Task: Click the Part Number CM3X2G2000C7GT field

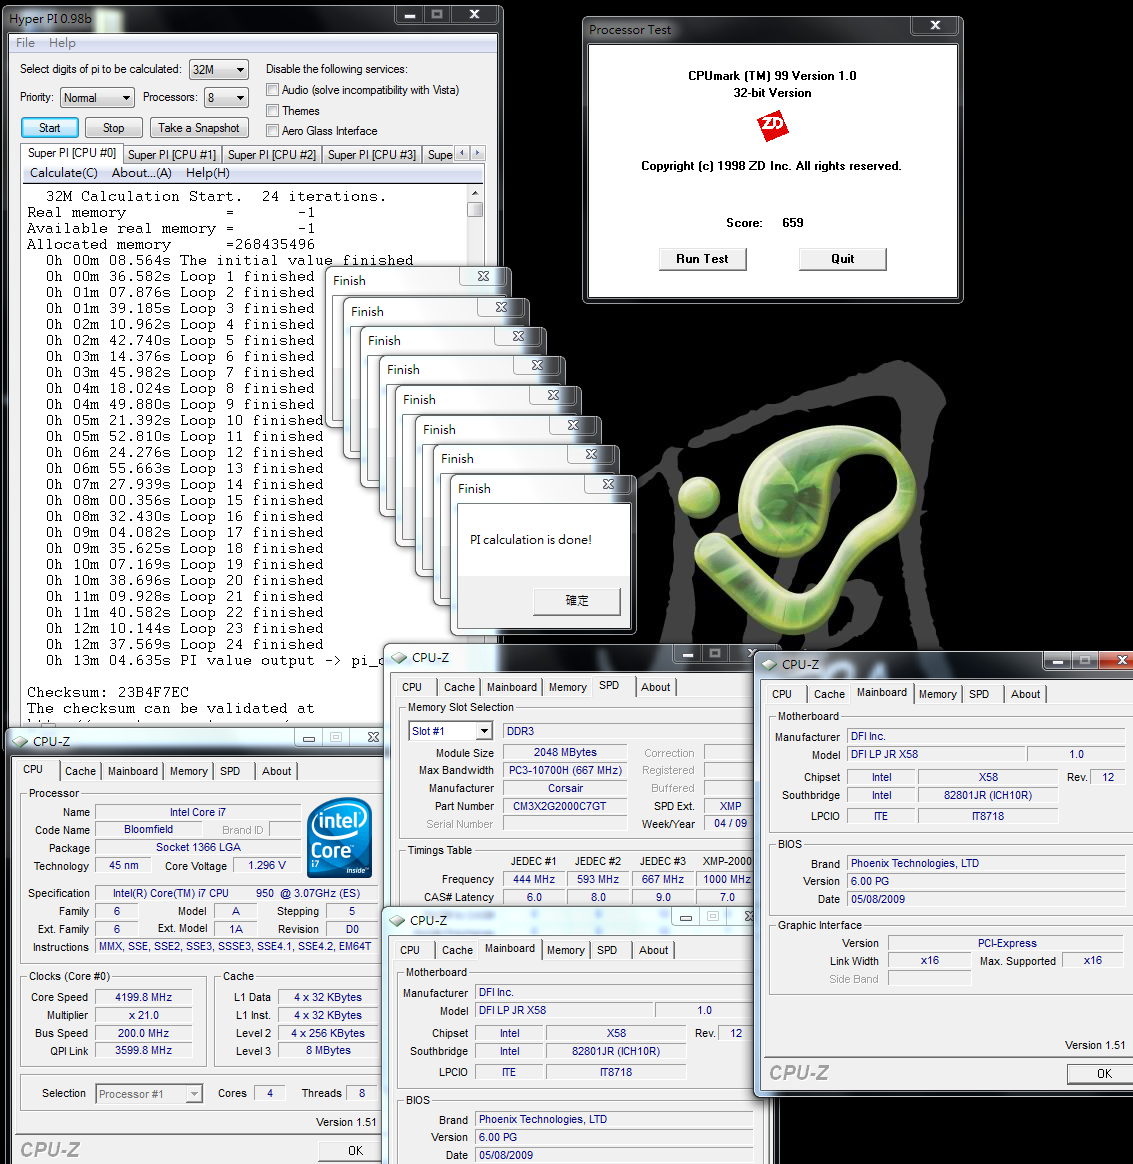Action: [564, 806]
